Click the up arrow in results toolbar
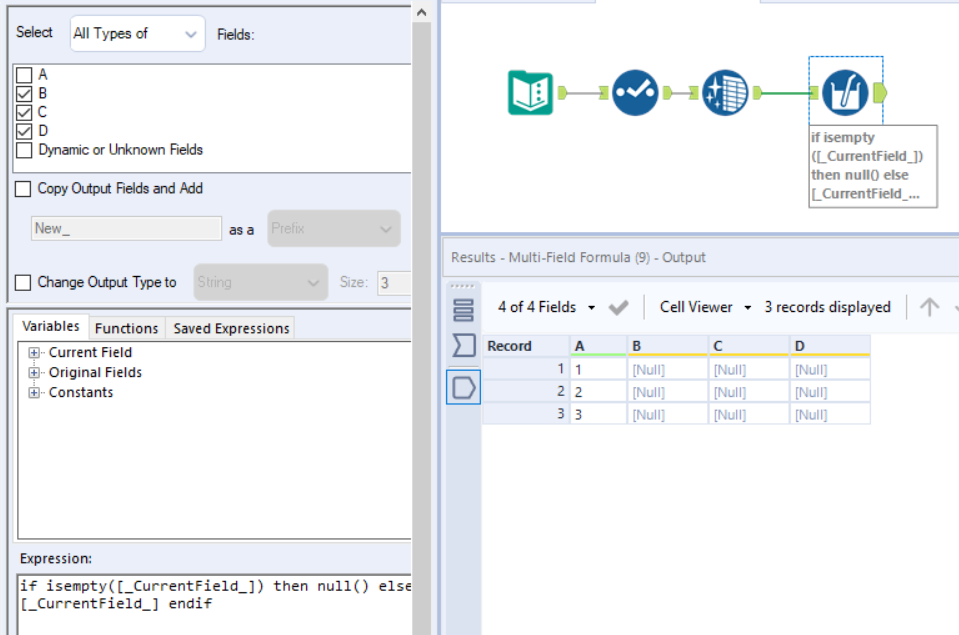The height and width of the screenshot is (635, 959). [x=929, y=307]
